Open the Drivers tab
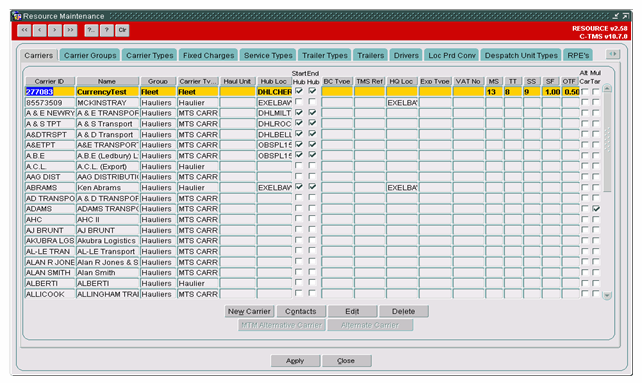 tap(406, 56)
